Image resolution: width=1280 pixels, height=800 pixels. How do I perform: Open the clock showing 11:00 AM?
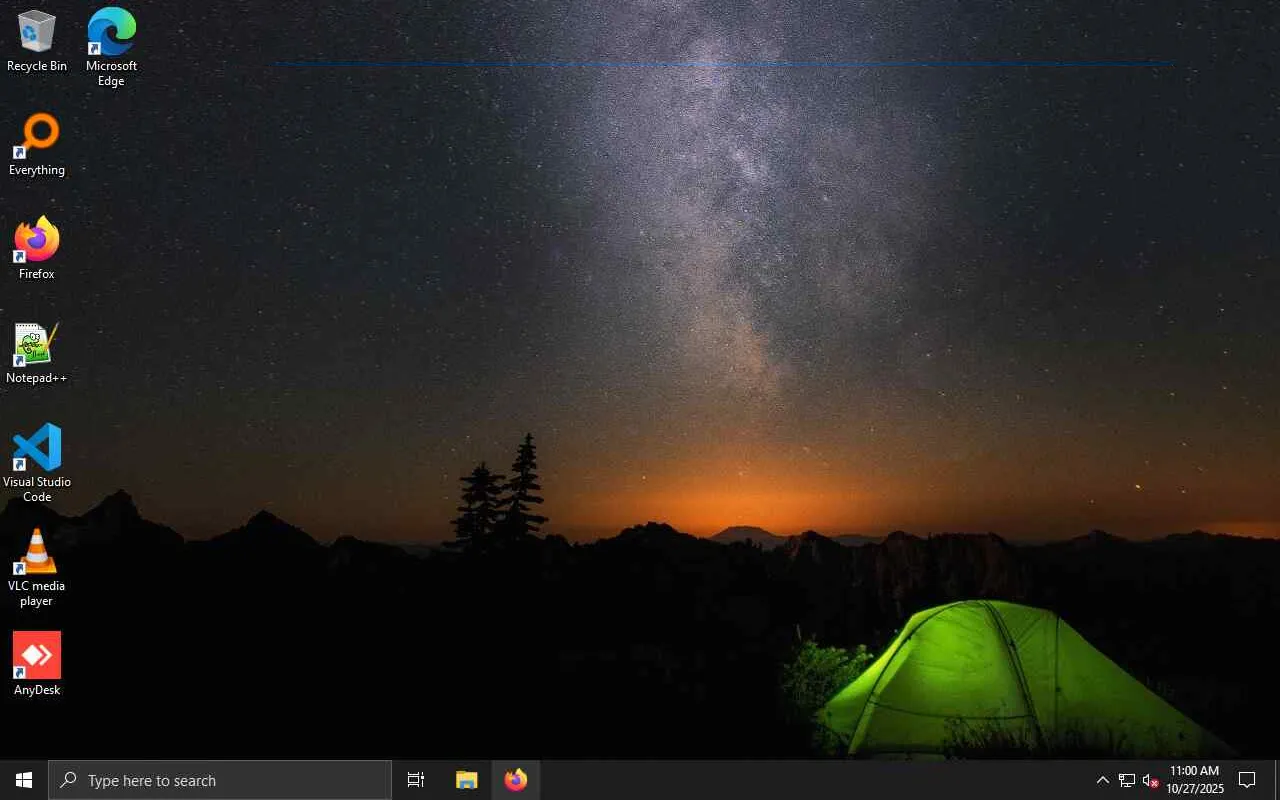[1195, 780]
